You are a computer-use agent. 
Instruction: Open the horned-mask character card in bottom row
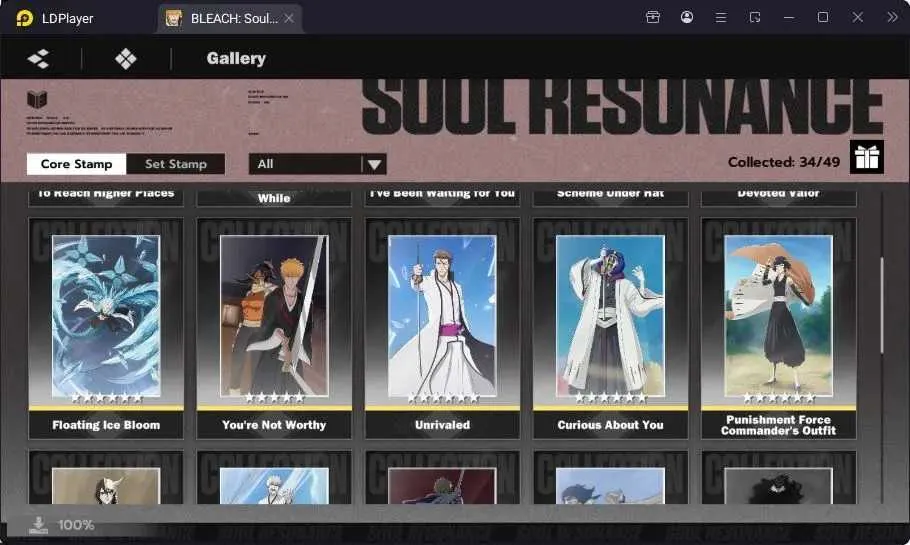click(106, 477)
